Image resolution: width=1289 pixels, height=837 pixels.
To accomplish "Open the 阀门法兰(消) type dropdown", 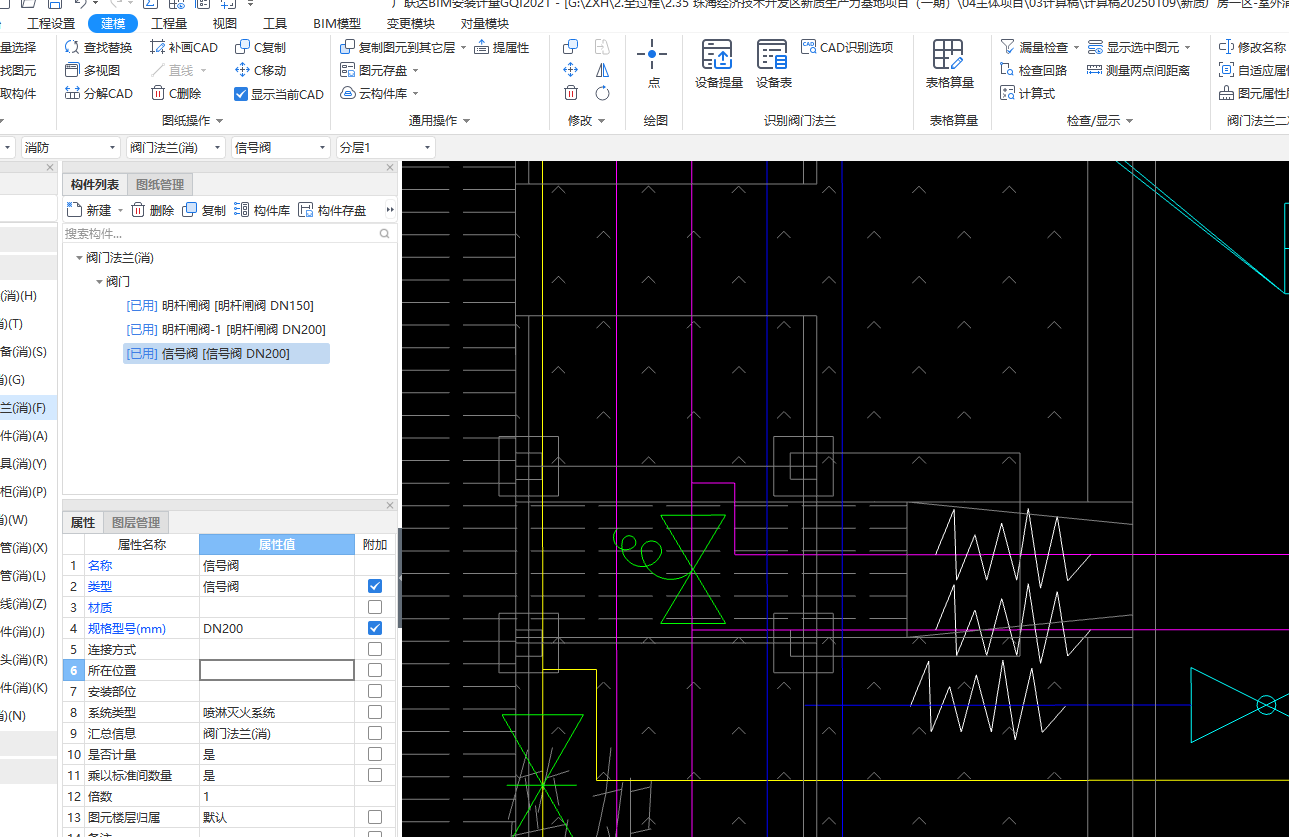I will coord(174,147).
